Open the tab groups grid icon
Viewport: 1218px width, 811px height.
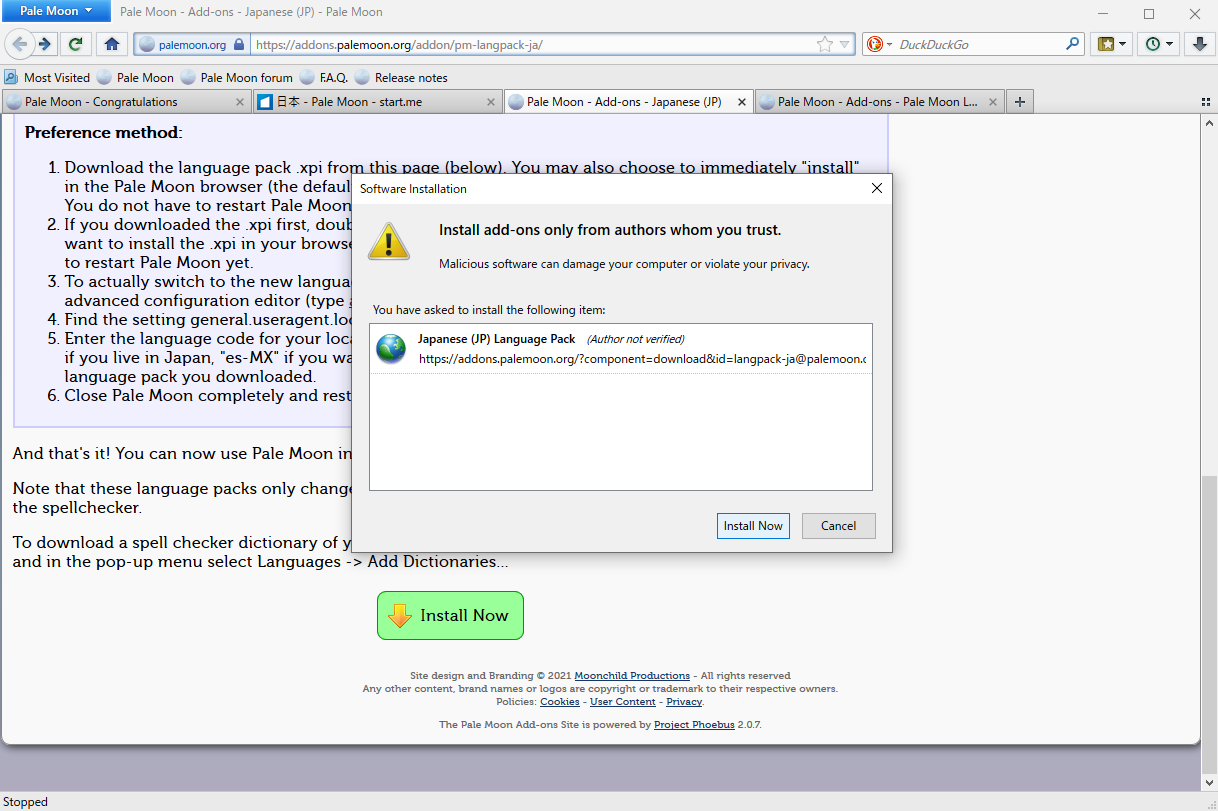pos(1205,102)
